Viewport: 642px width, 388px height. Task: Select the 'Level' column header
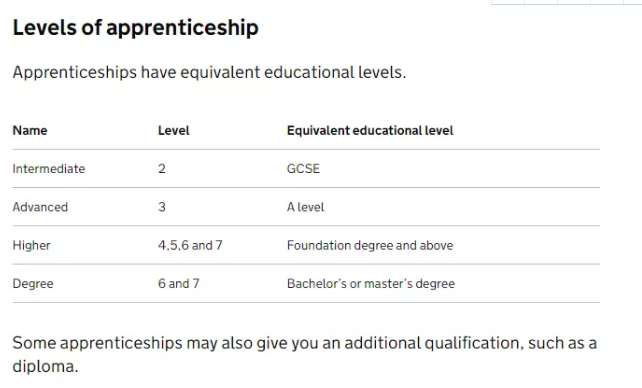coord(174,131)
